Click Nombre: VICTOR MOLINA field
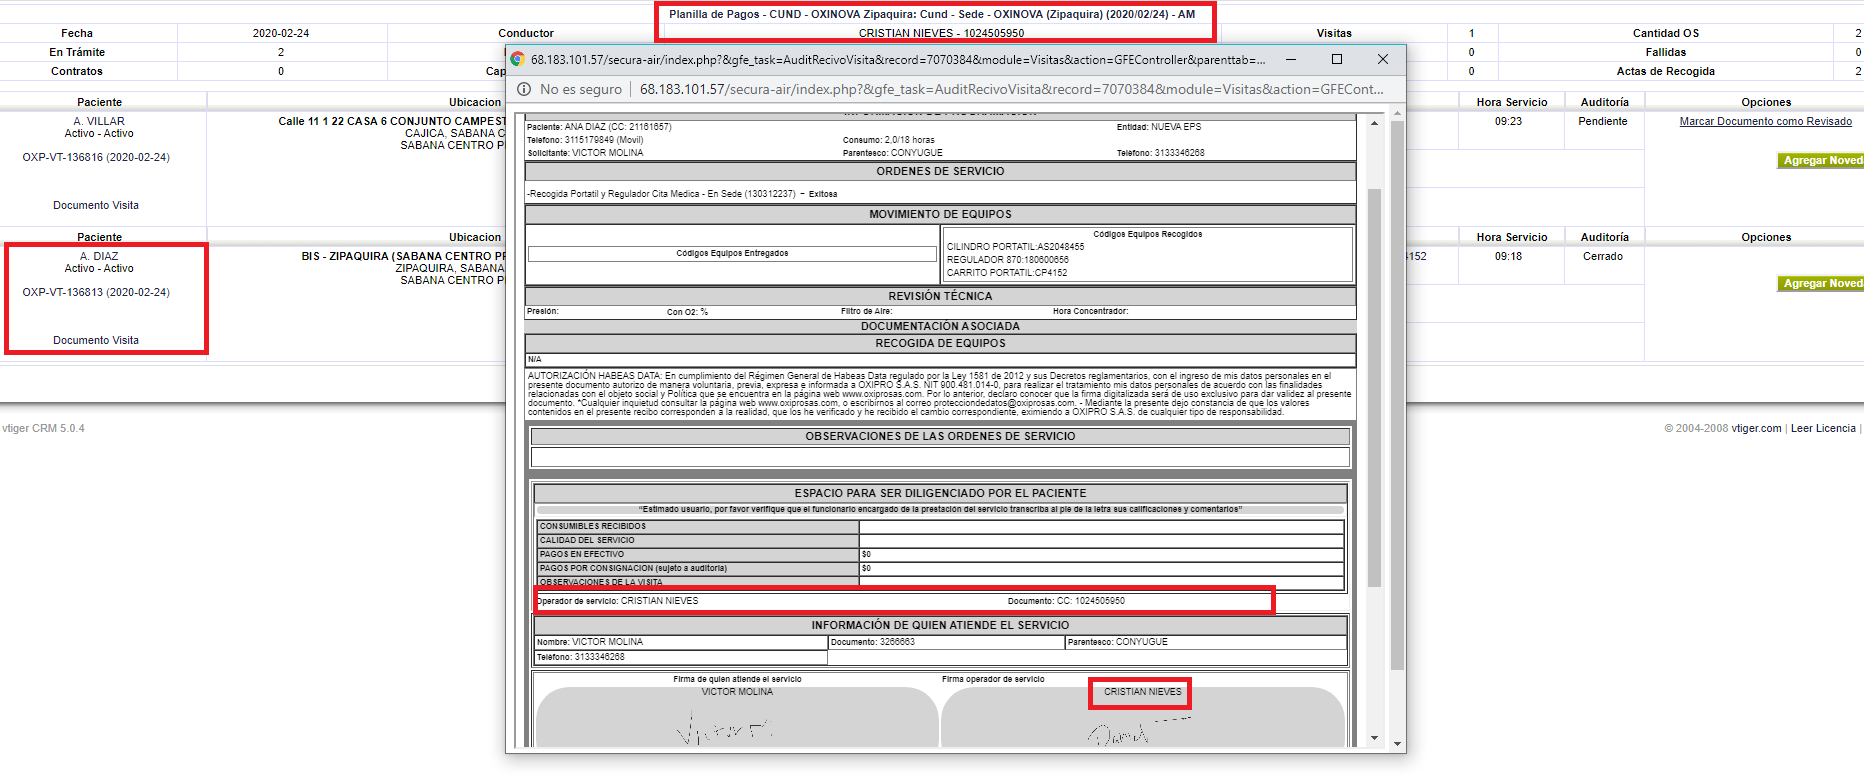The height and width of the screenshot is (778, 1864). pyautogui.click(x=681, y=642)
